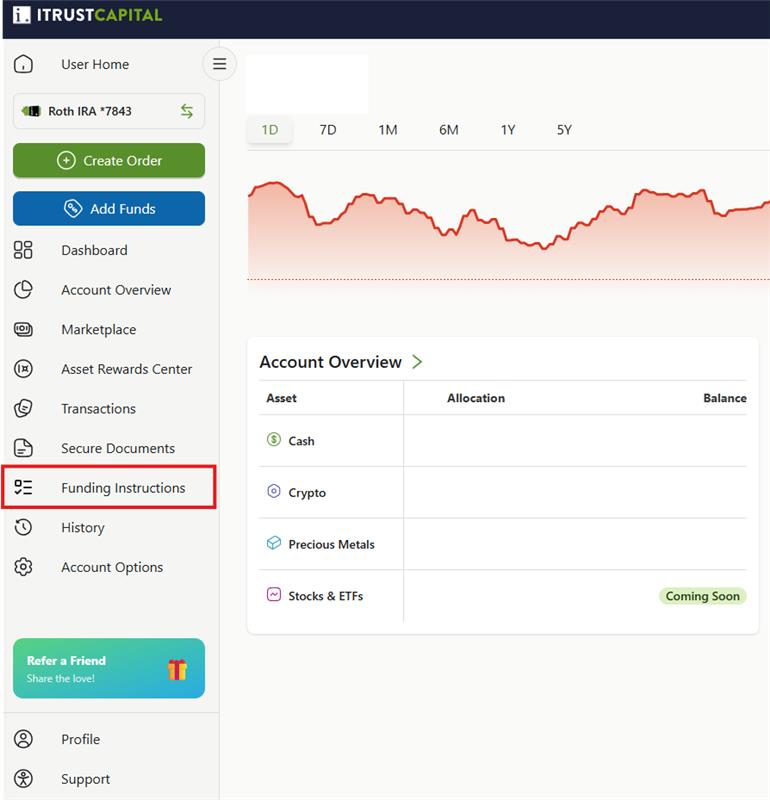Toggle the hamburger sidebar collapse button
This screenshot has width=770, height=800.
tap(219, 64)
